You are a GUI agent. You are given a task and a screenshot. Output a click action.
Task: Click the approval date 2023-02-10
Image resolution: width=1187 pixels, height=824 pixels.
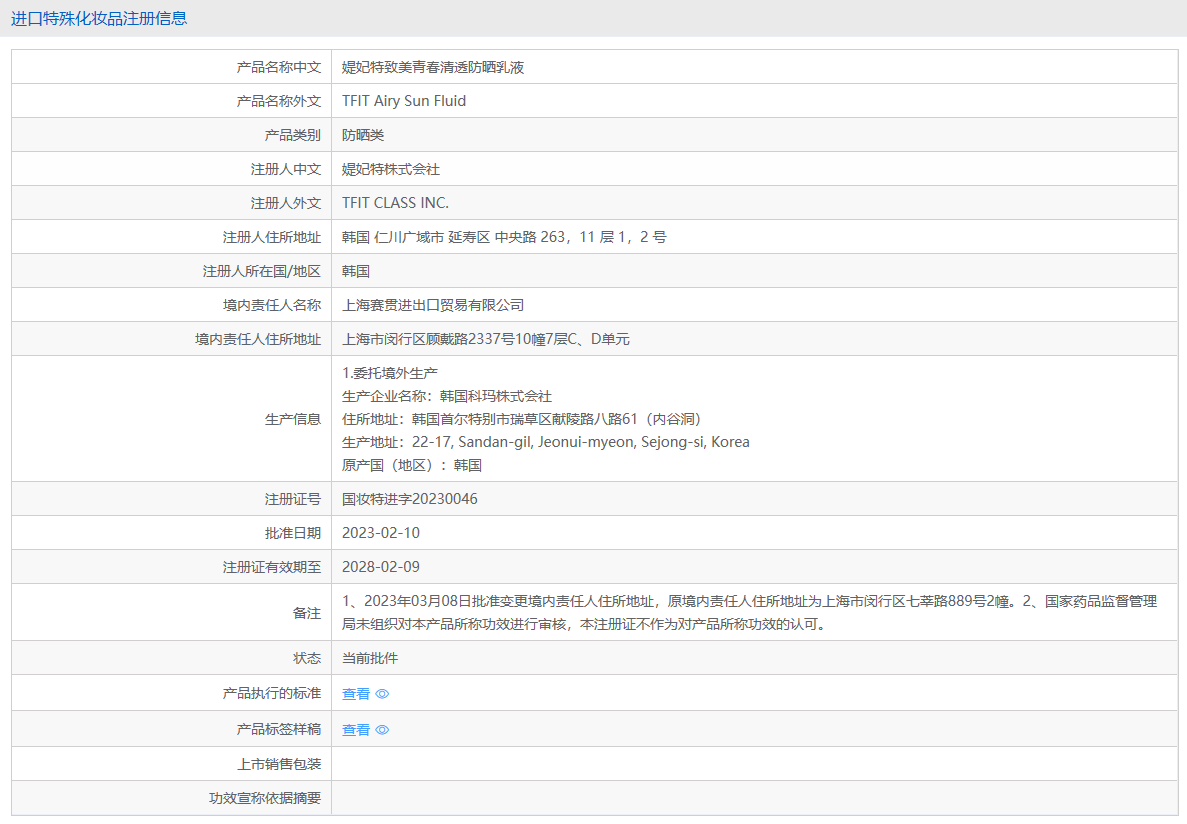(x=381, y=533)
